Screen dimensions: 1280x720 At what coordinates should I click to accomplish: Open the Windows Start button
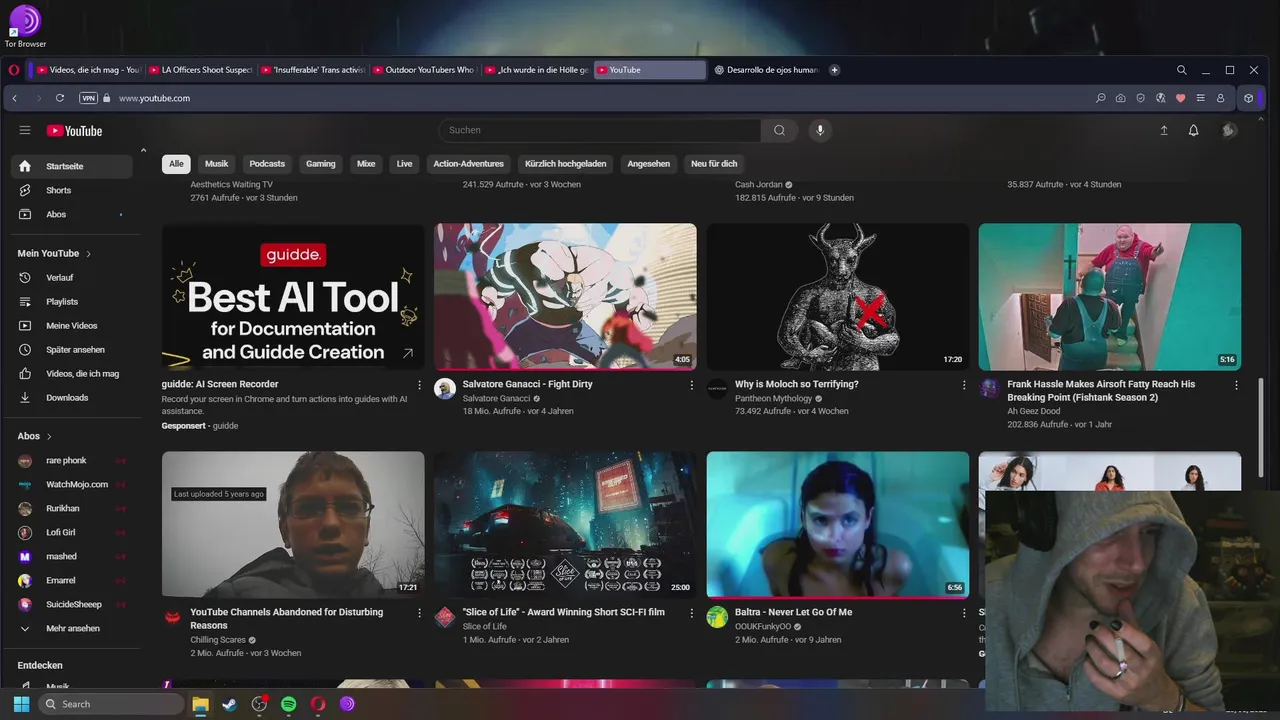click(21, 704)
